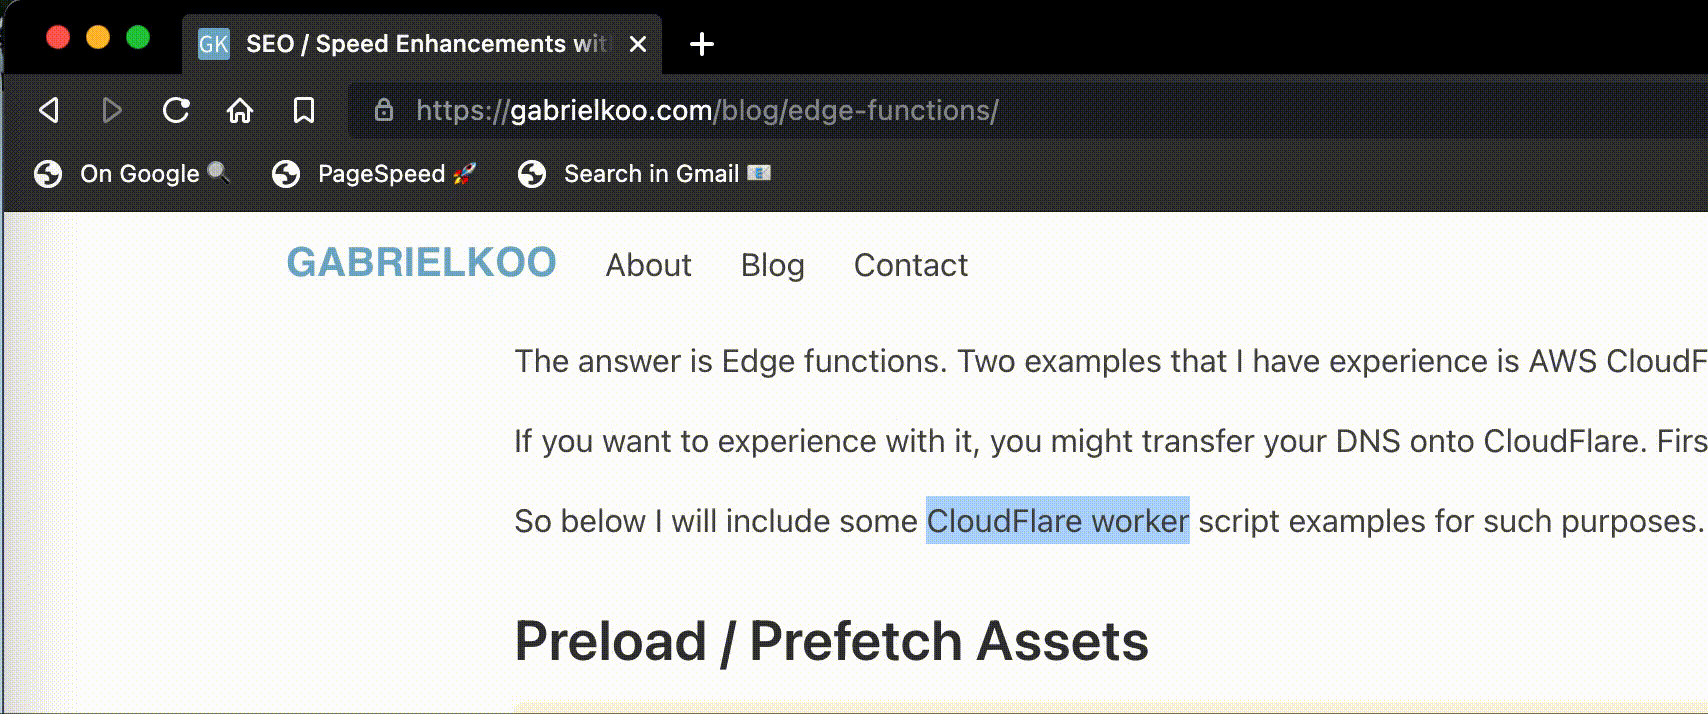Close the SEO / Speed Enhancements tab
The height and width of the screenshot is (714, 1708).
638,44
